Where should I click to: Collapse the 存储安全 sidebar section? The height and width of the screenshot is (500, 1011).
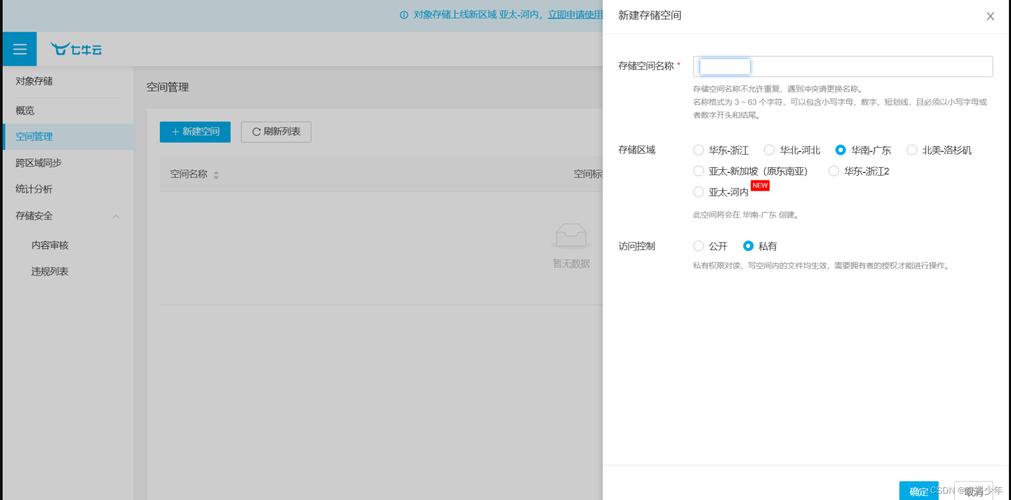point(116,216)
